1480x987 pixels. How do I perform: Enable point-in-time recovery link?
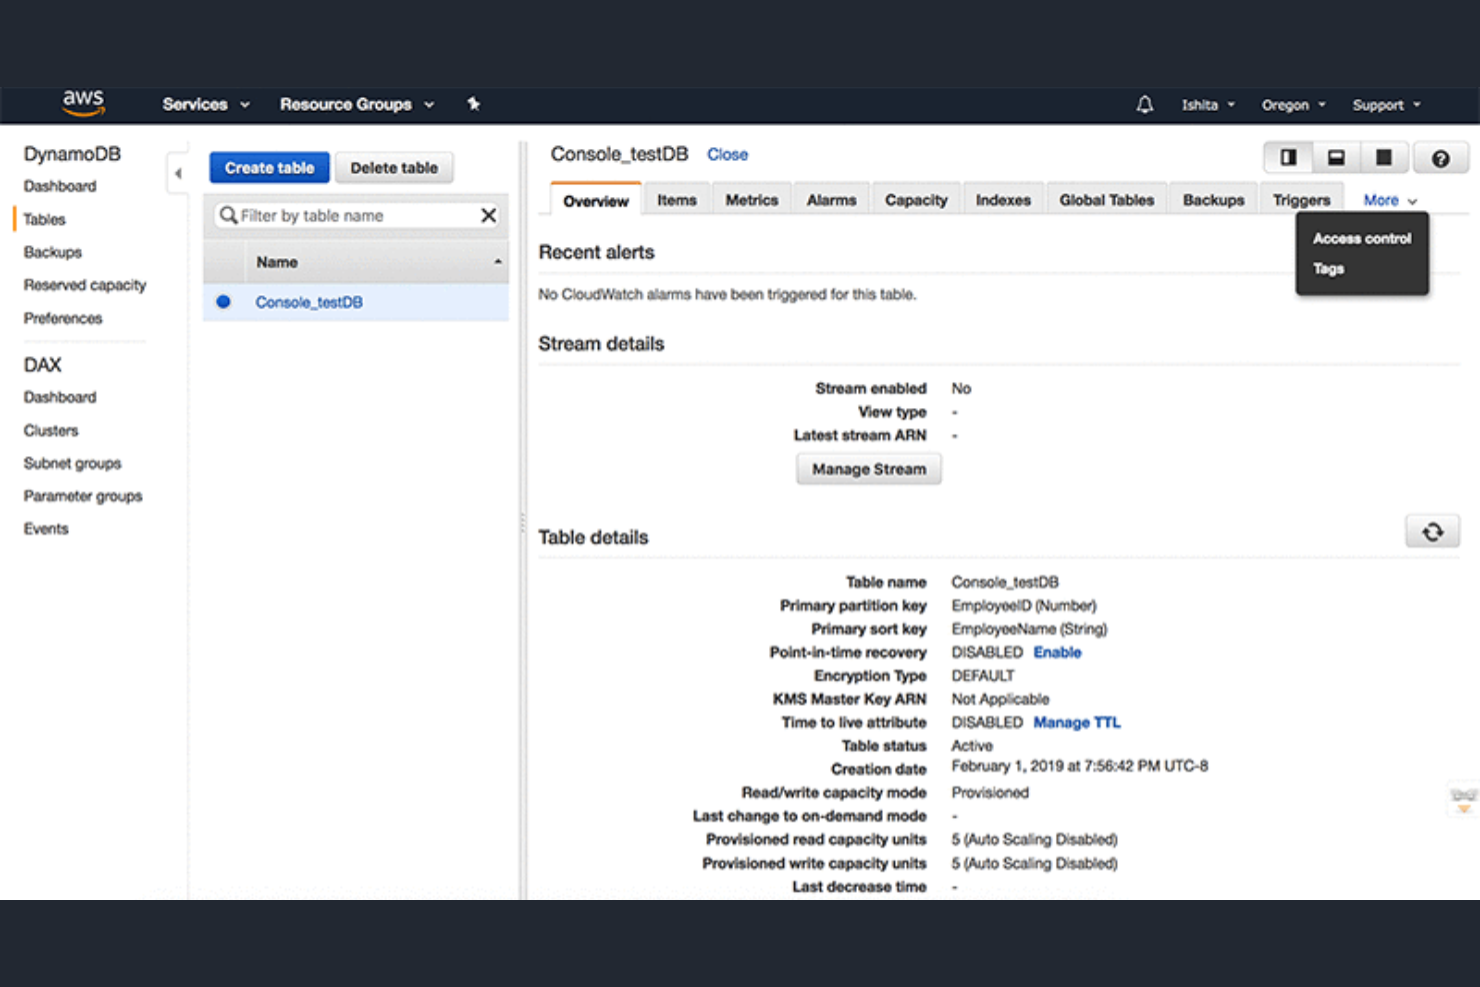1057,652
